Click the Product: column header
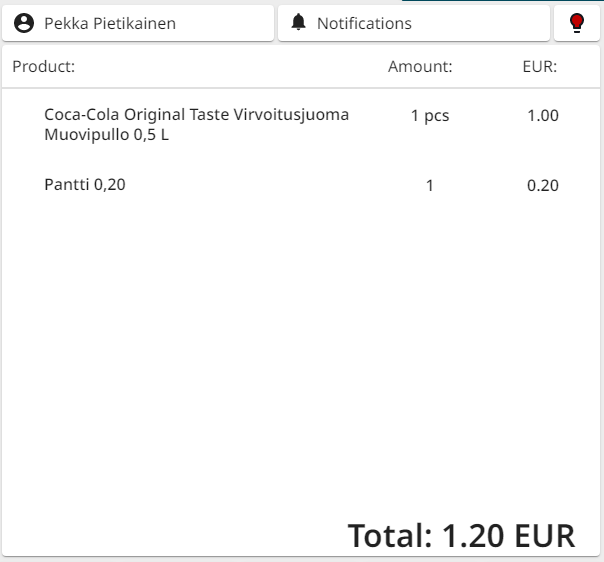Viewport: 604px width, 562px height. coord(44,67)
